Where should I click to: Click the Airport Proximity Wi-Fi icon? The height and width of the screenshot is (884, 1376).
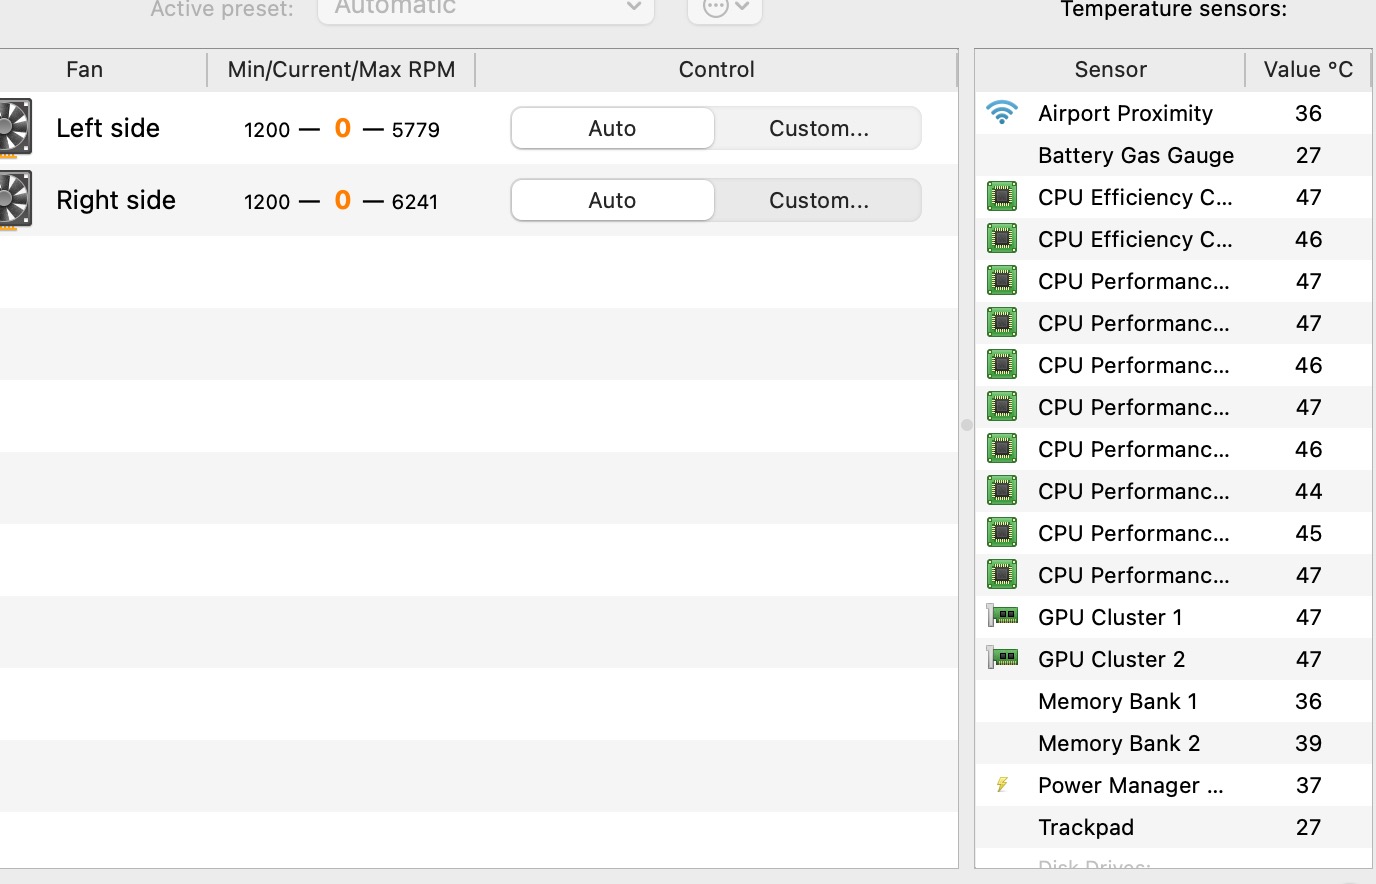point(1001,113)
